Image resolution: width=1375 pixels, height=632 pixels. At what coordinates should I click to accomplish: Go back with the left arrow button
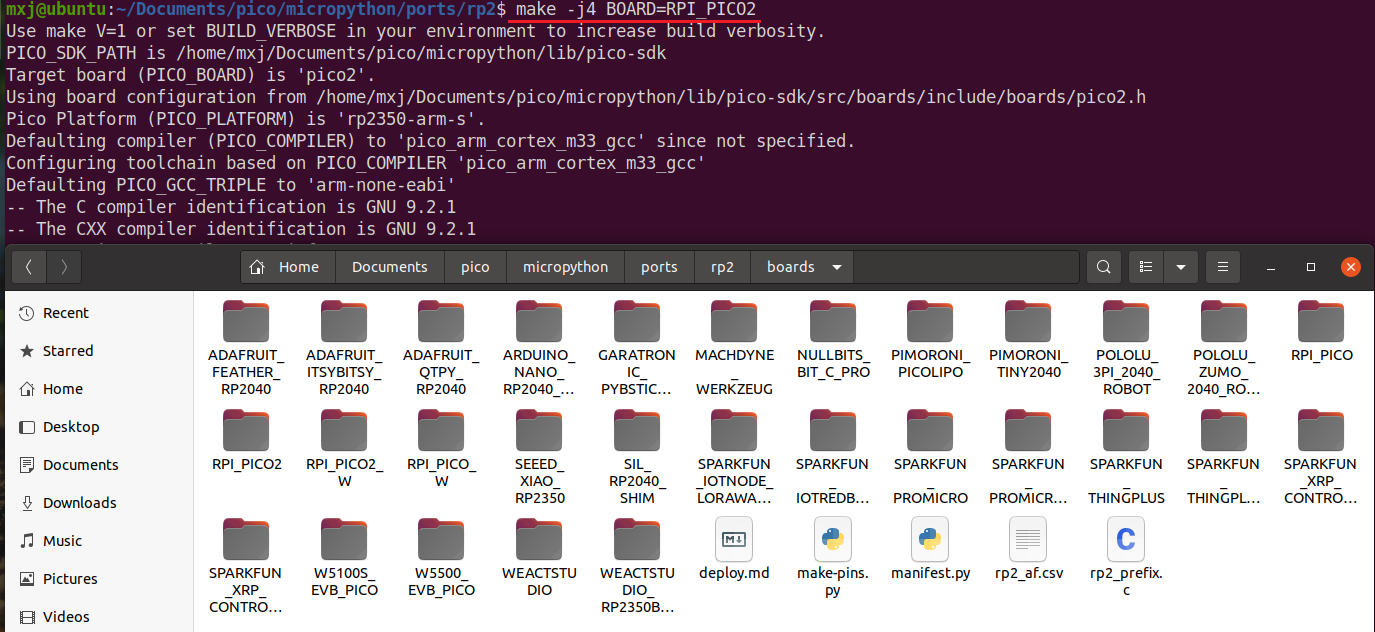coord(29,267)
